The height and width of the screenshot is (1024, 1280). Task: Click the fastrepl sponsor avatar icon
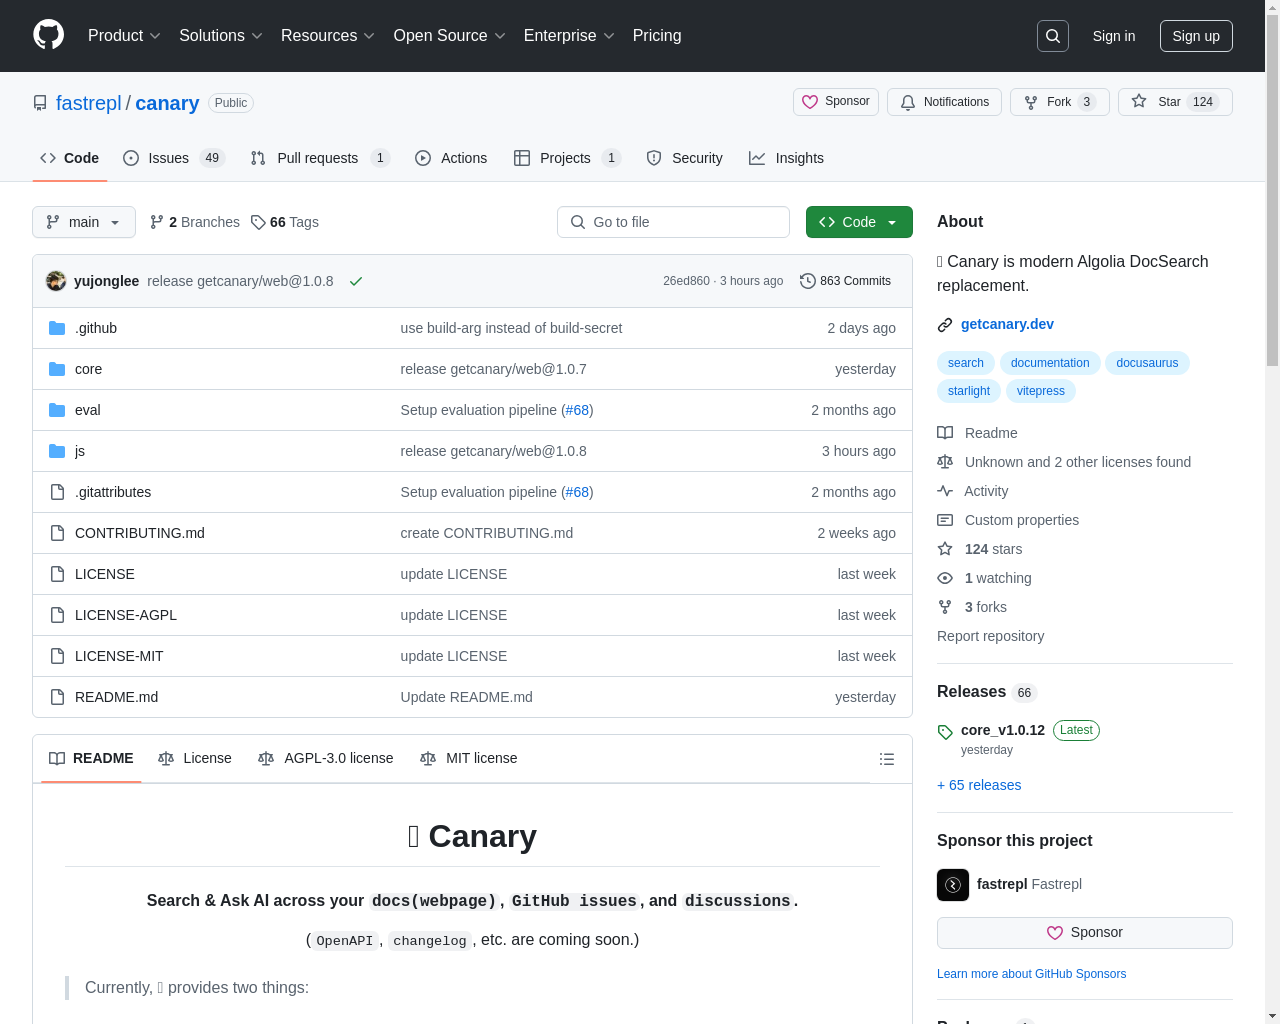pos(953,885)
